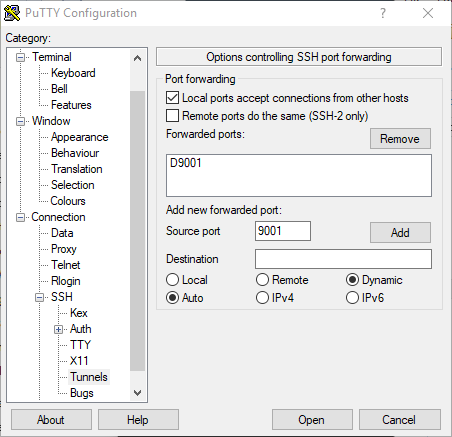Expand the Auth tree node
This screenshot has height=437, width=452.
click(x=59, y=330)
